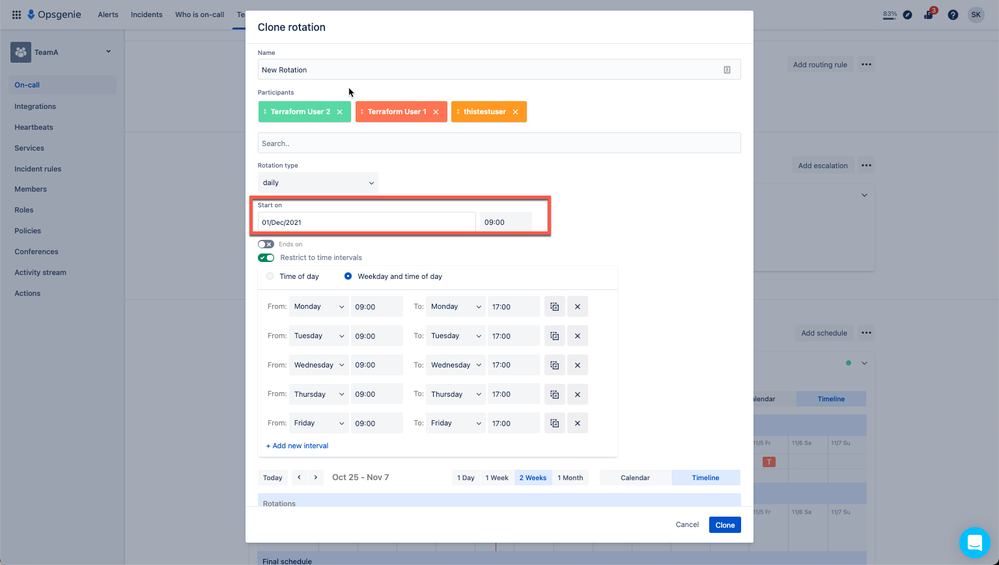Disable Restrict to time intervals toggle
The height and width of the screenshot is (565, 999).
click(266, 258)
